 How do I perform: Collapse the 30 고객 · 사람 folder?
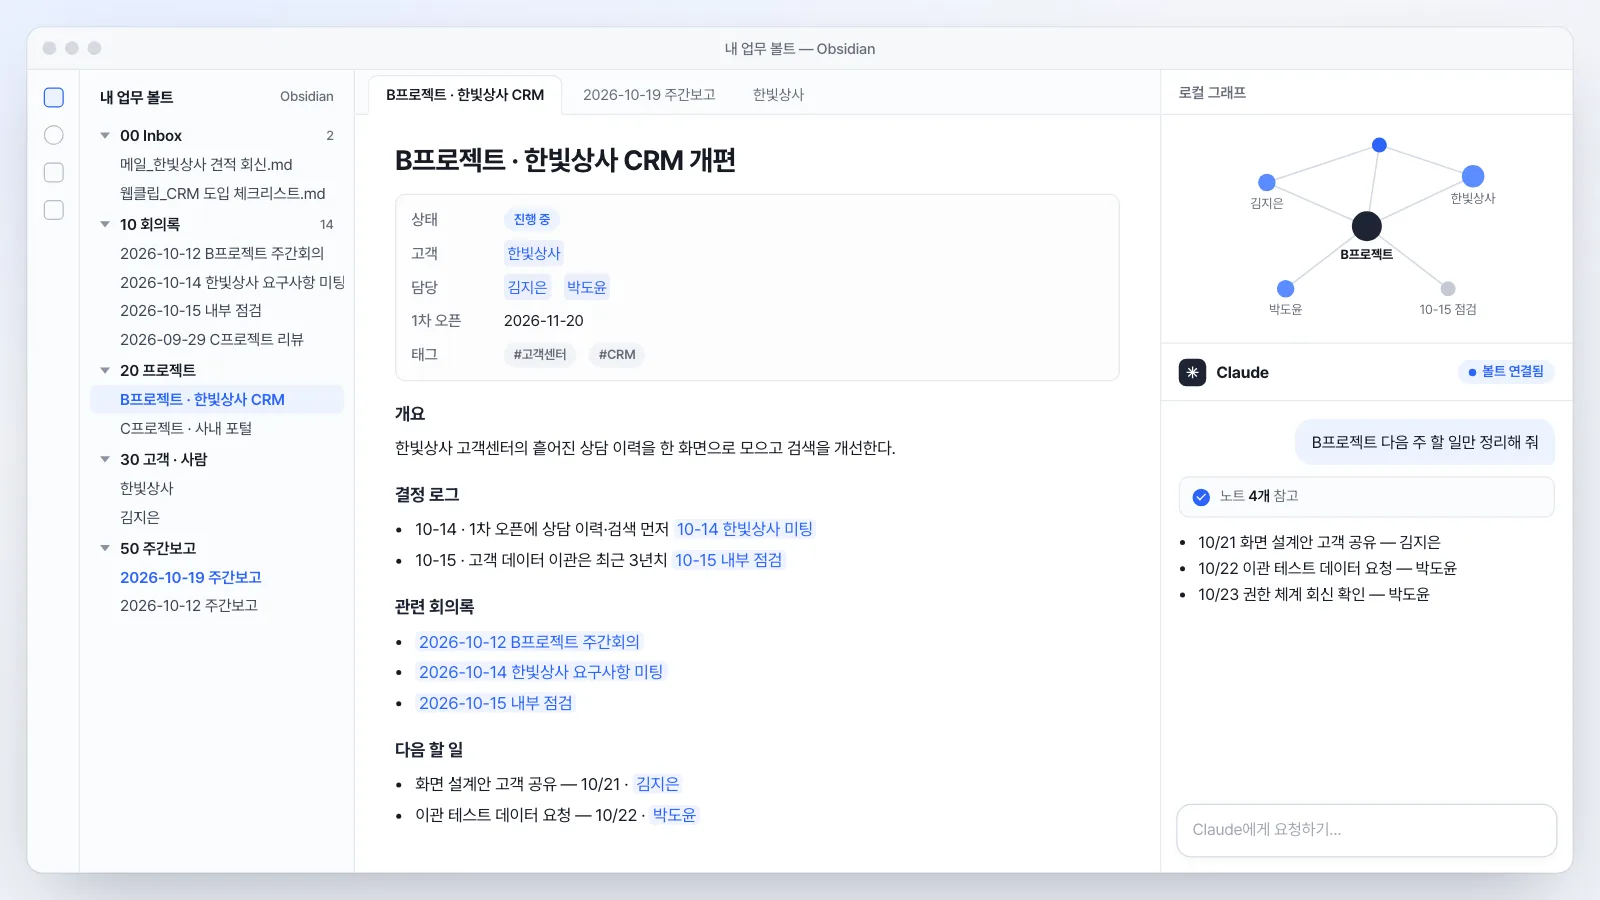coord(105,460)
